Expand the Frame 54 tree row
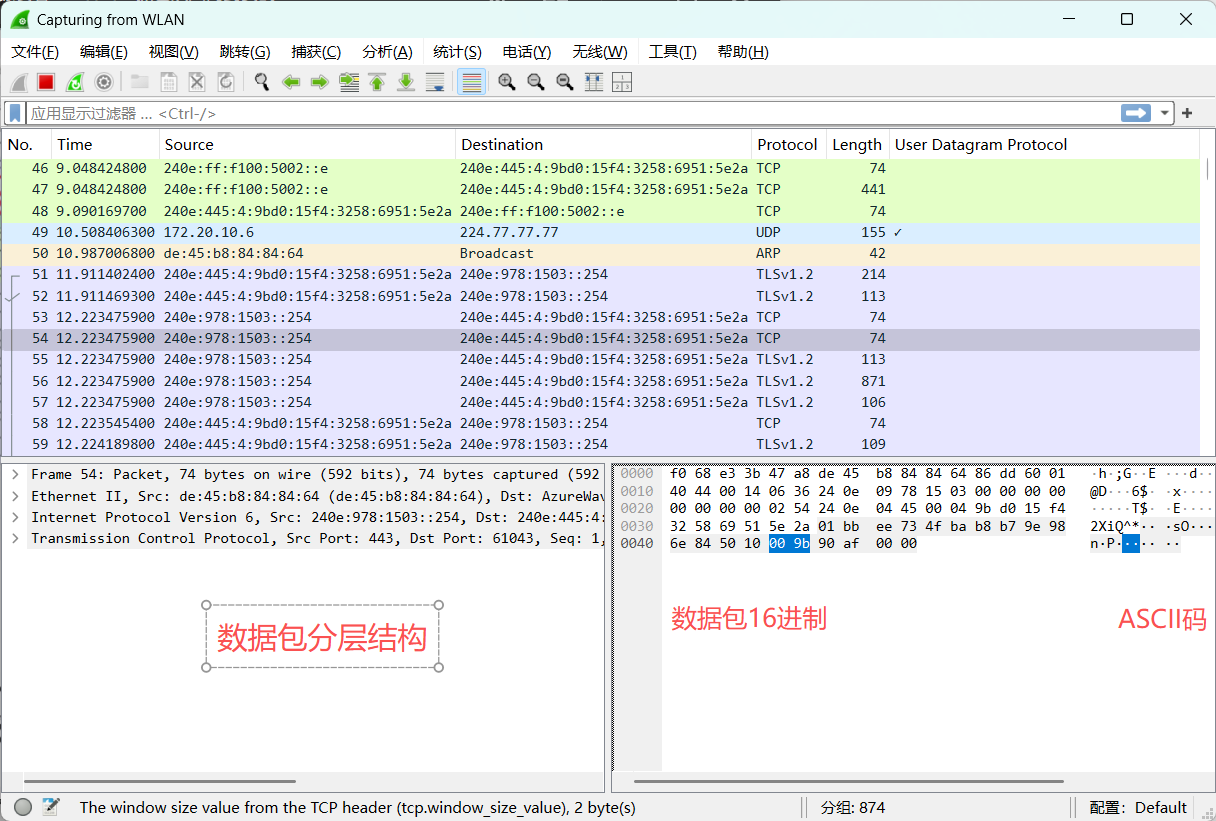 click(x=15, y=474)
